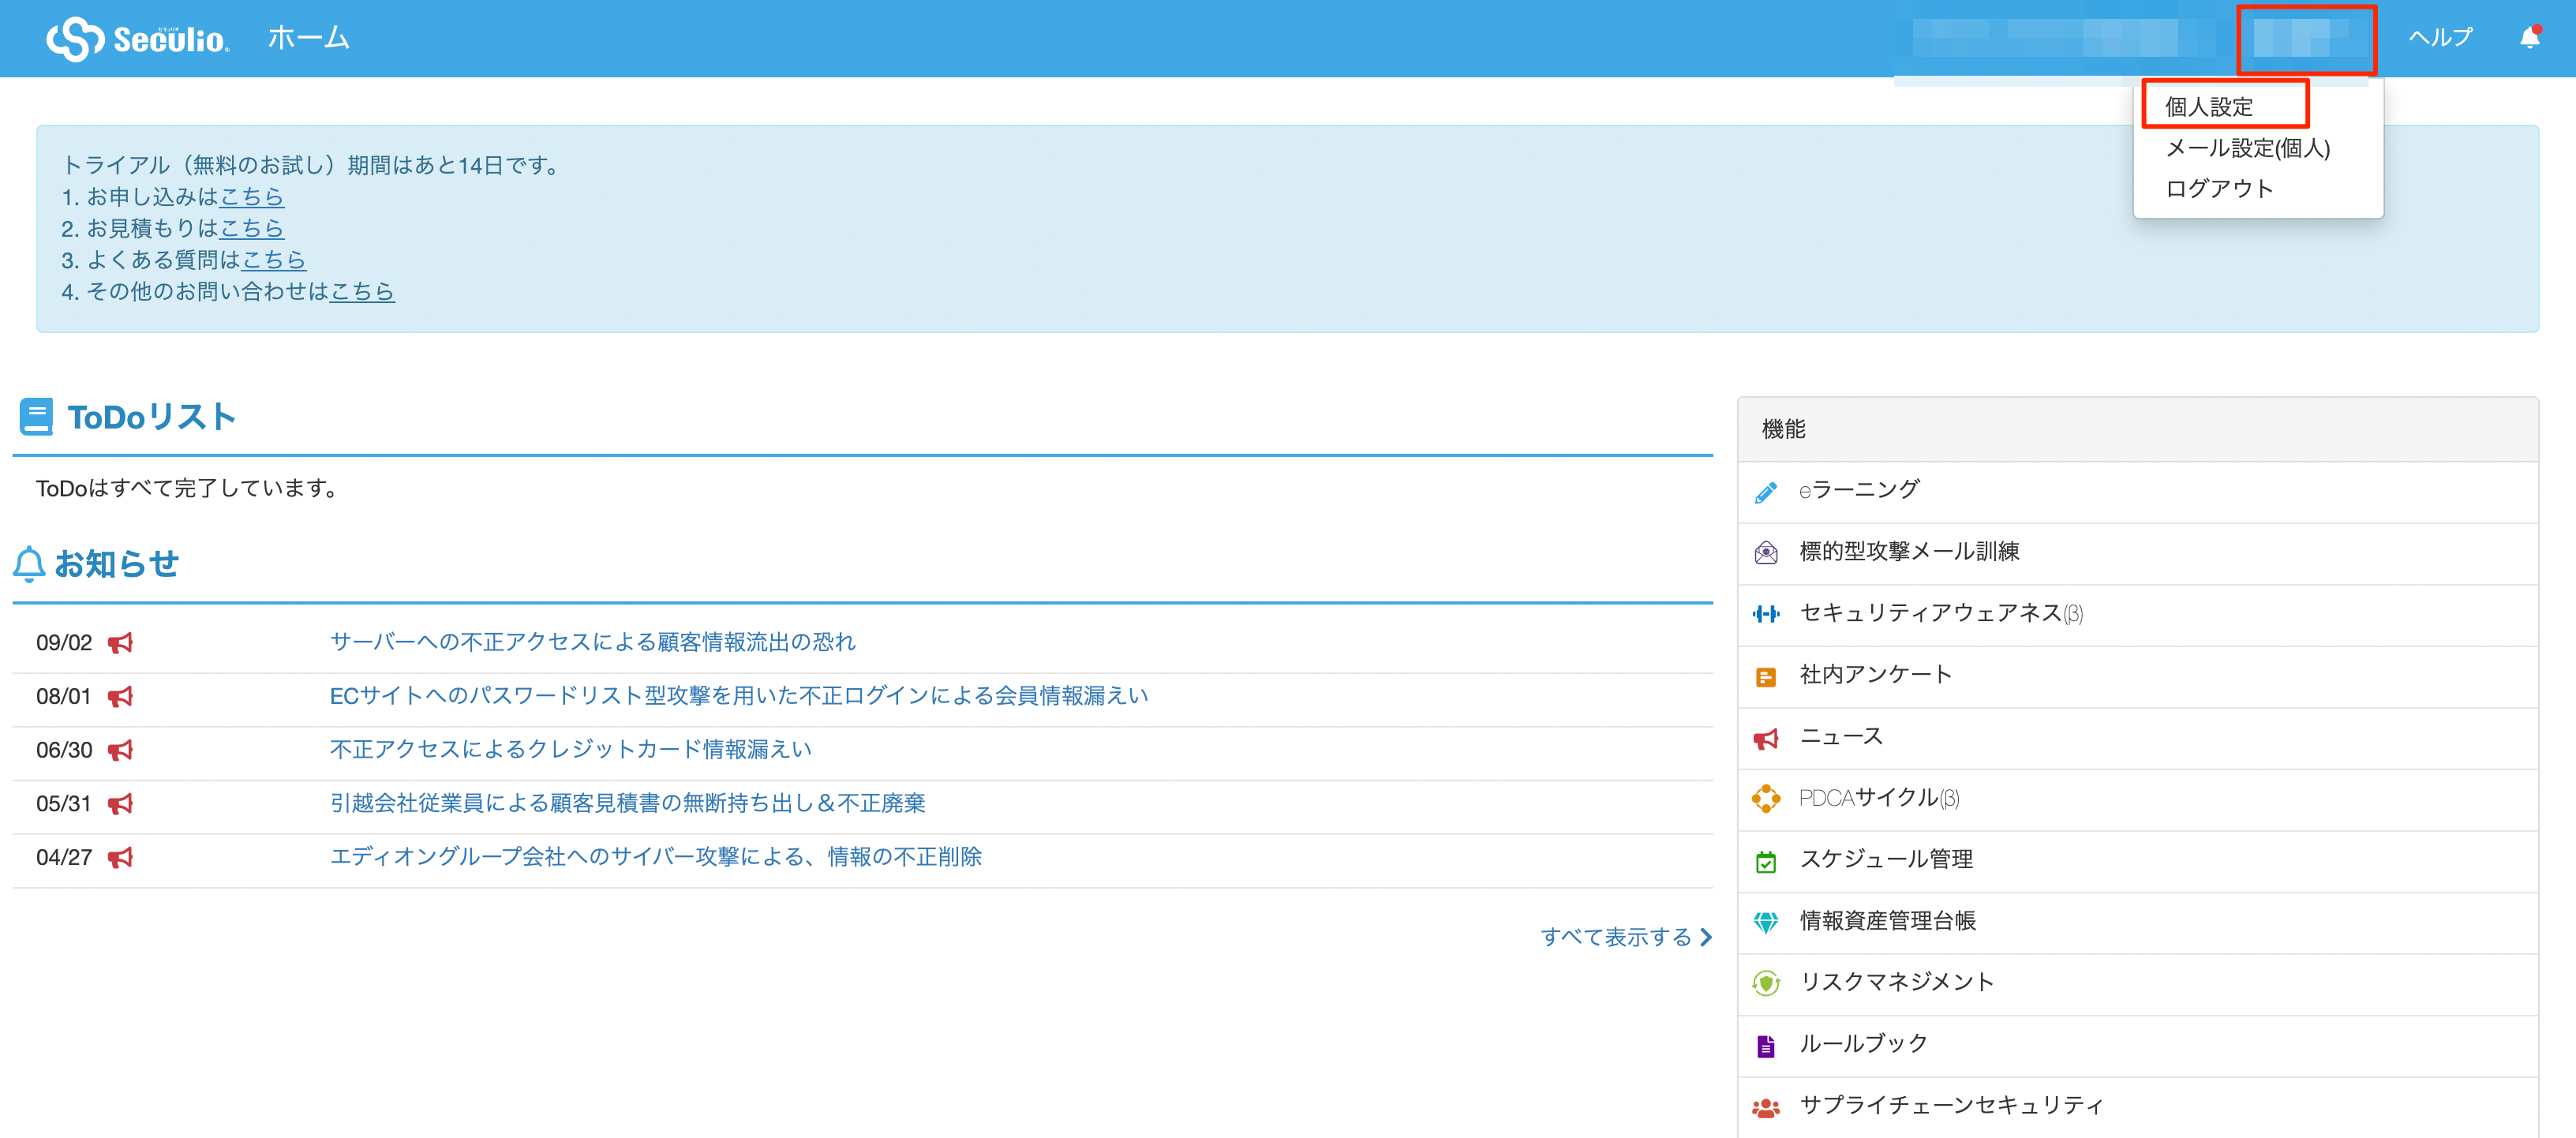This screenshot has width=2576, height=1138.
Task: Click ログアウト in the user menu
Action: pyautogui.click(x=2218, y=189)
